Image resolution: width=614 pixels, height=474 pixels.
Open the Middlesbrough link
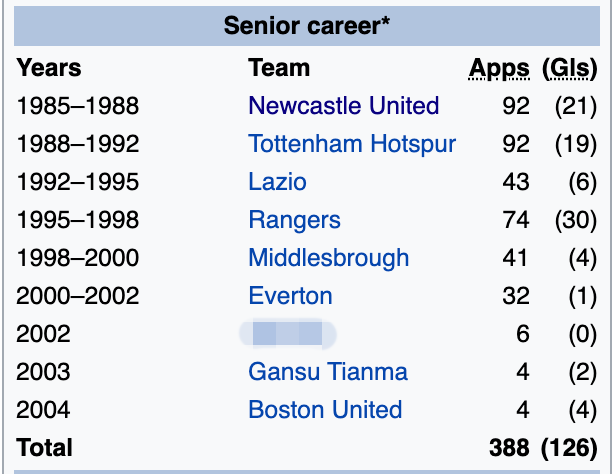(x=328, y=258)
